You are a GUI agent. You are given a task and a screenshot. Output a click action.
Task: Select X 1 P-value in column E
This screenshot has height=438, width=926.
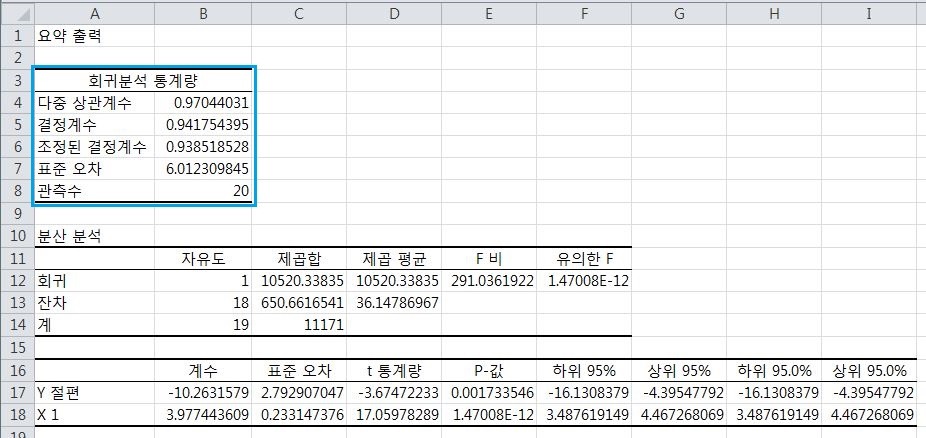point(488,414)
